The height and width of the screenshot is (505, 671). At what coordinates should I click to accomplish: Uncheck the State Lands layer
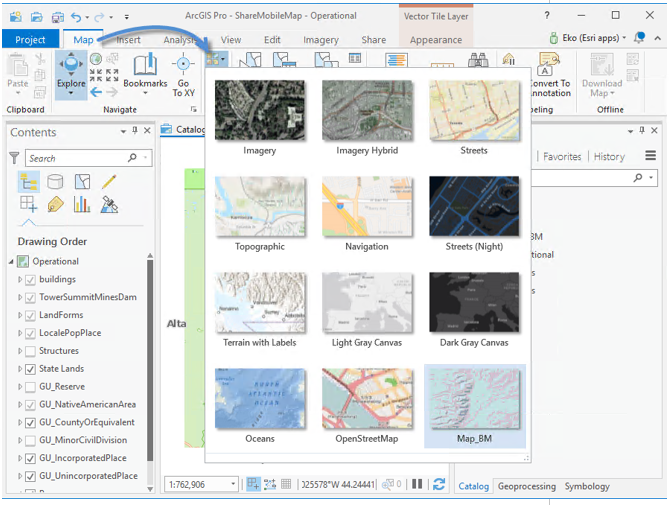coord(30,369)
